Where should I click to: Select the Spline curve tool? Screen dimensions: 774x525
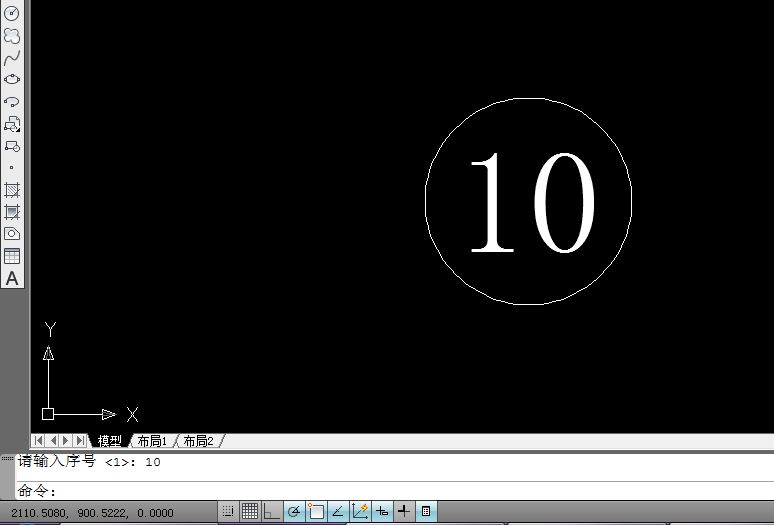[x=12, y=58]
